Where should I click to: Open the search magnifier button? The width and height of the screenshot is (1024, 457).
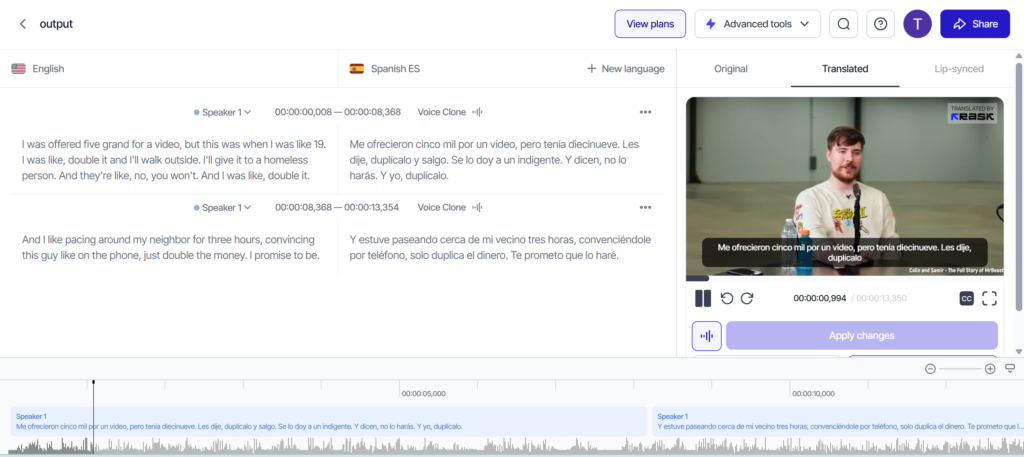coord(843,24)
